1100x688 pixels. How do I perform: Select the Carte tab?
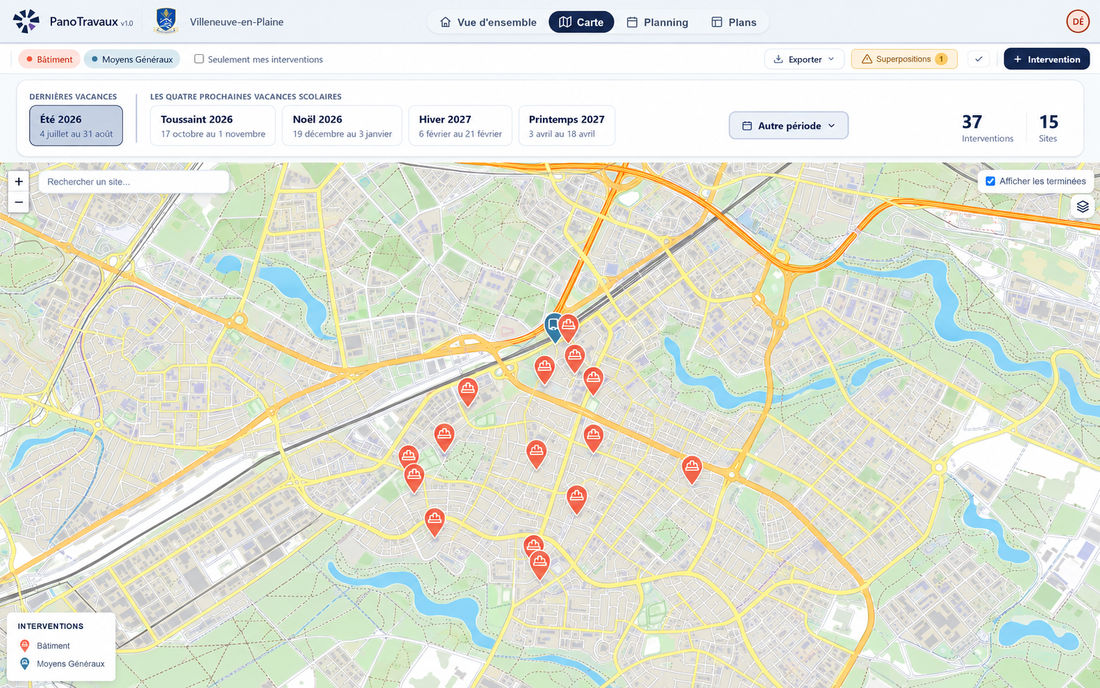coord(581,22)
